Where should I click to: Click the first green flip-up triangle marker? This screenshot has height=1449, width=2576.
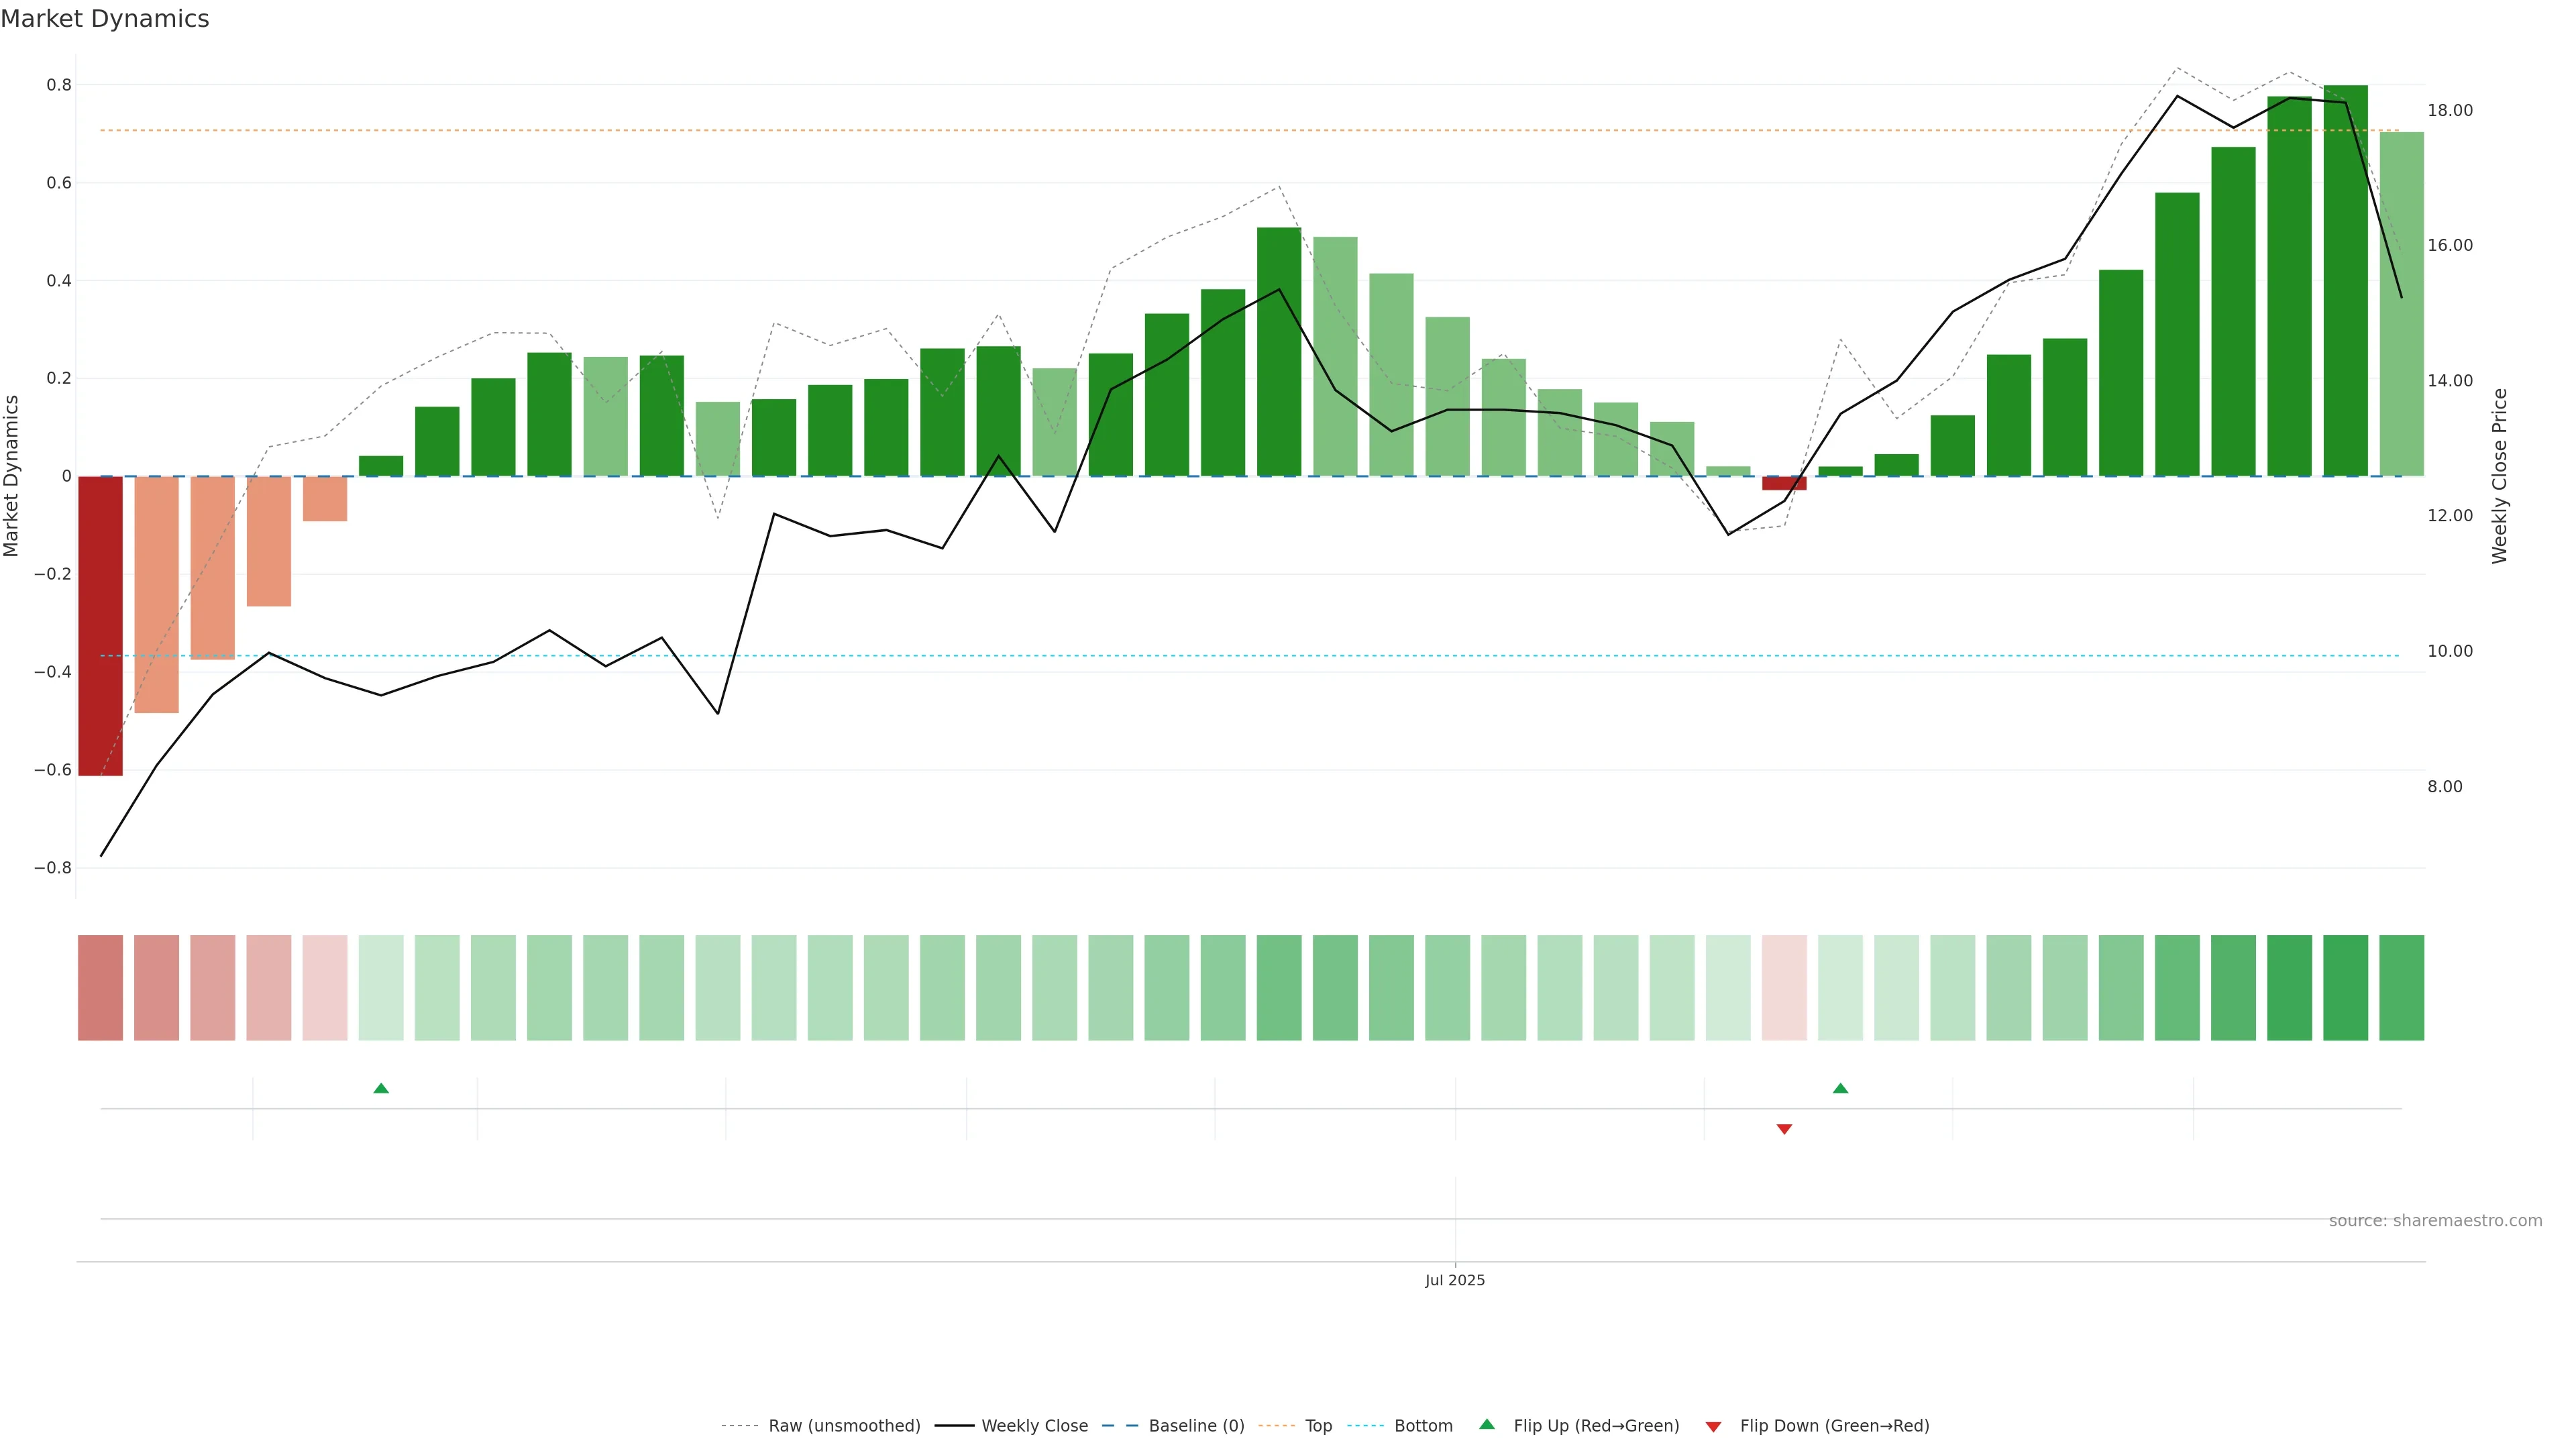point(381,1088)
